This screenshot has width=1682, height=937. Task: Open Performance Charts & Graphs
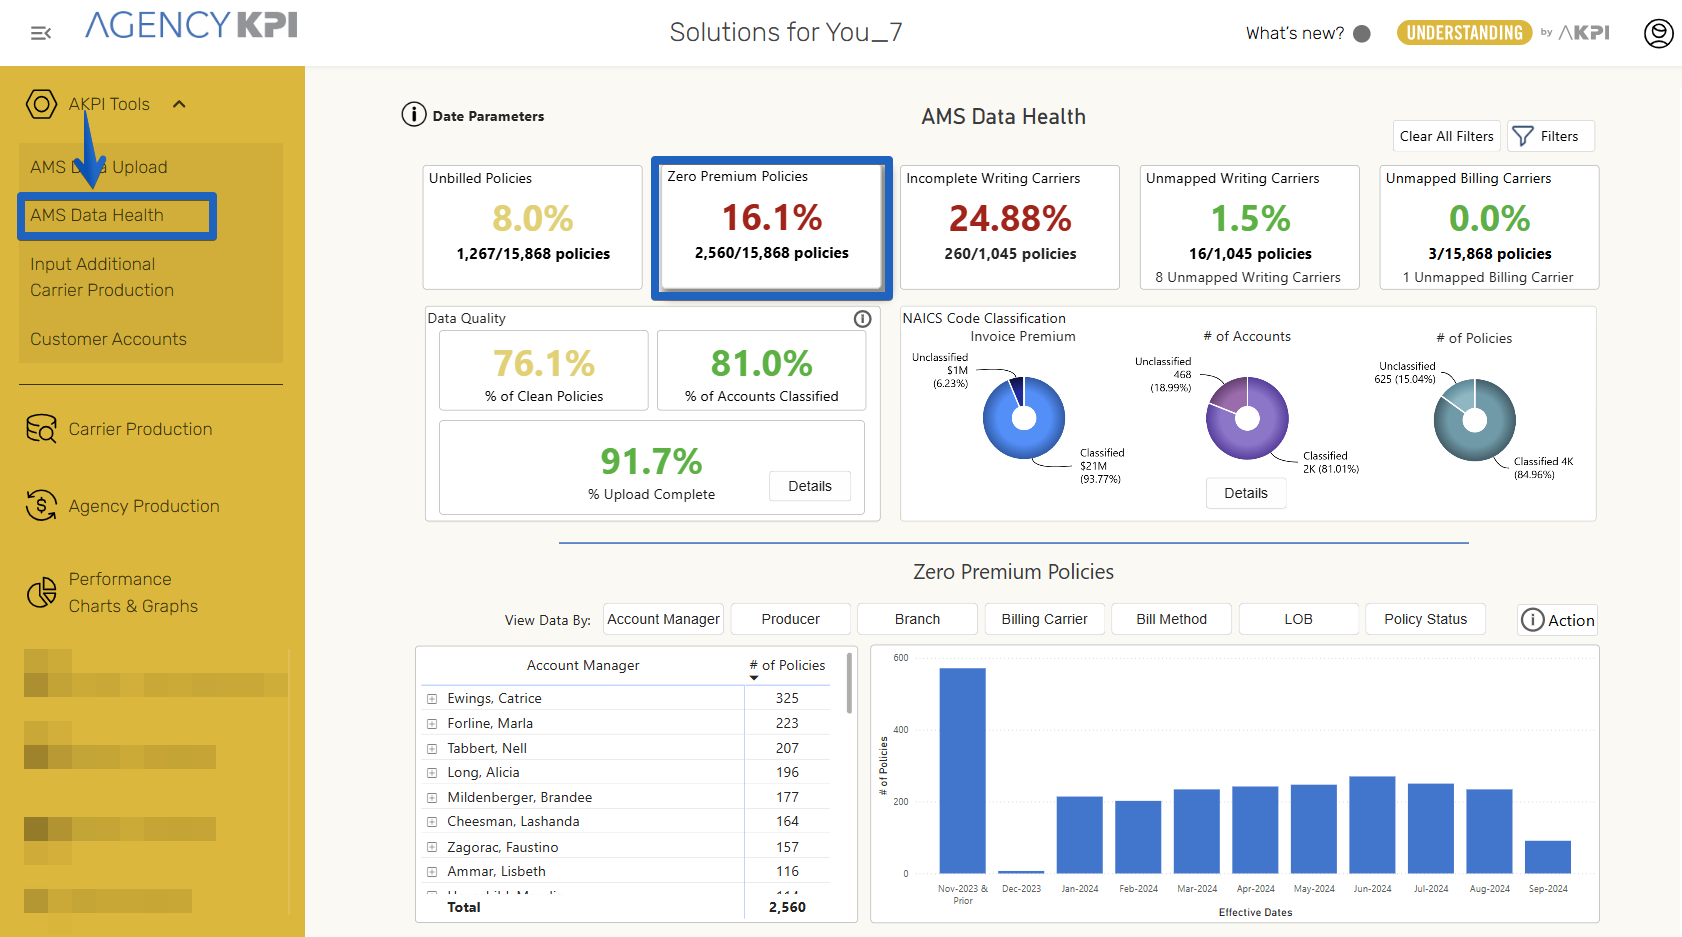(133, 593)
